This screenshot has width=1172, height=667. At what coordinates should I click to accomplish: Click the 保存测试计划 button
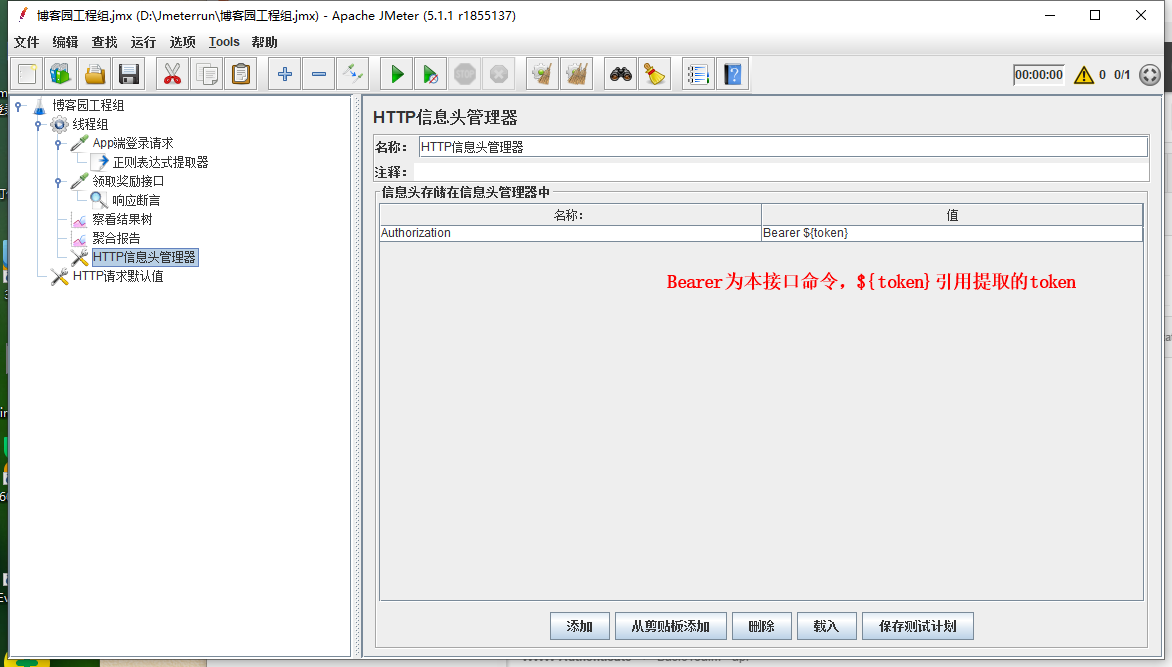(917, 626)
